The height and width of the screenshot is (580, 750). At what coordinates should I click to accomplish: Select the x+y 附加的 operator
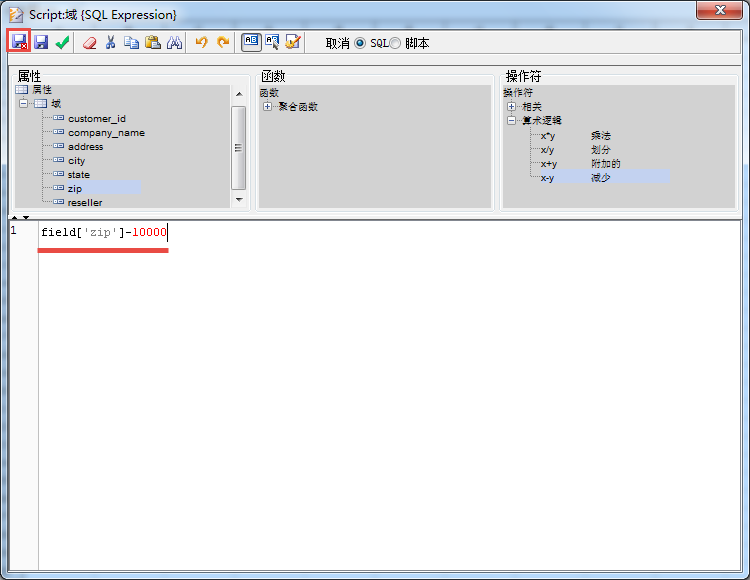pos(581,164)
